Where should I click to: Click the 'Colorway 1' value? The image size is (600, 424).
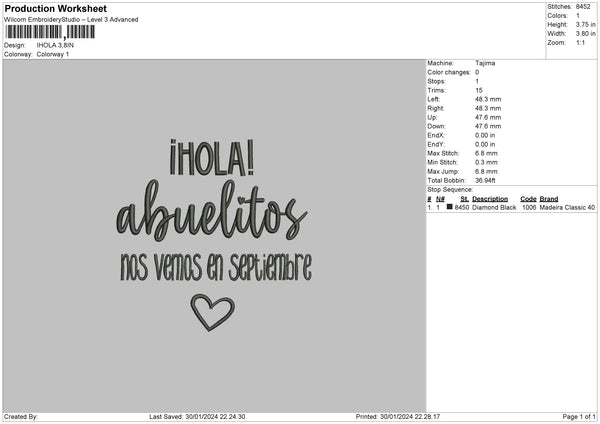pos(53,54)
